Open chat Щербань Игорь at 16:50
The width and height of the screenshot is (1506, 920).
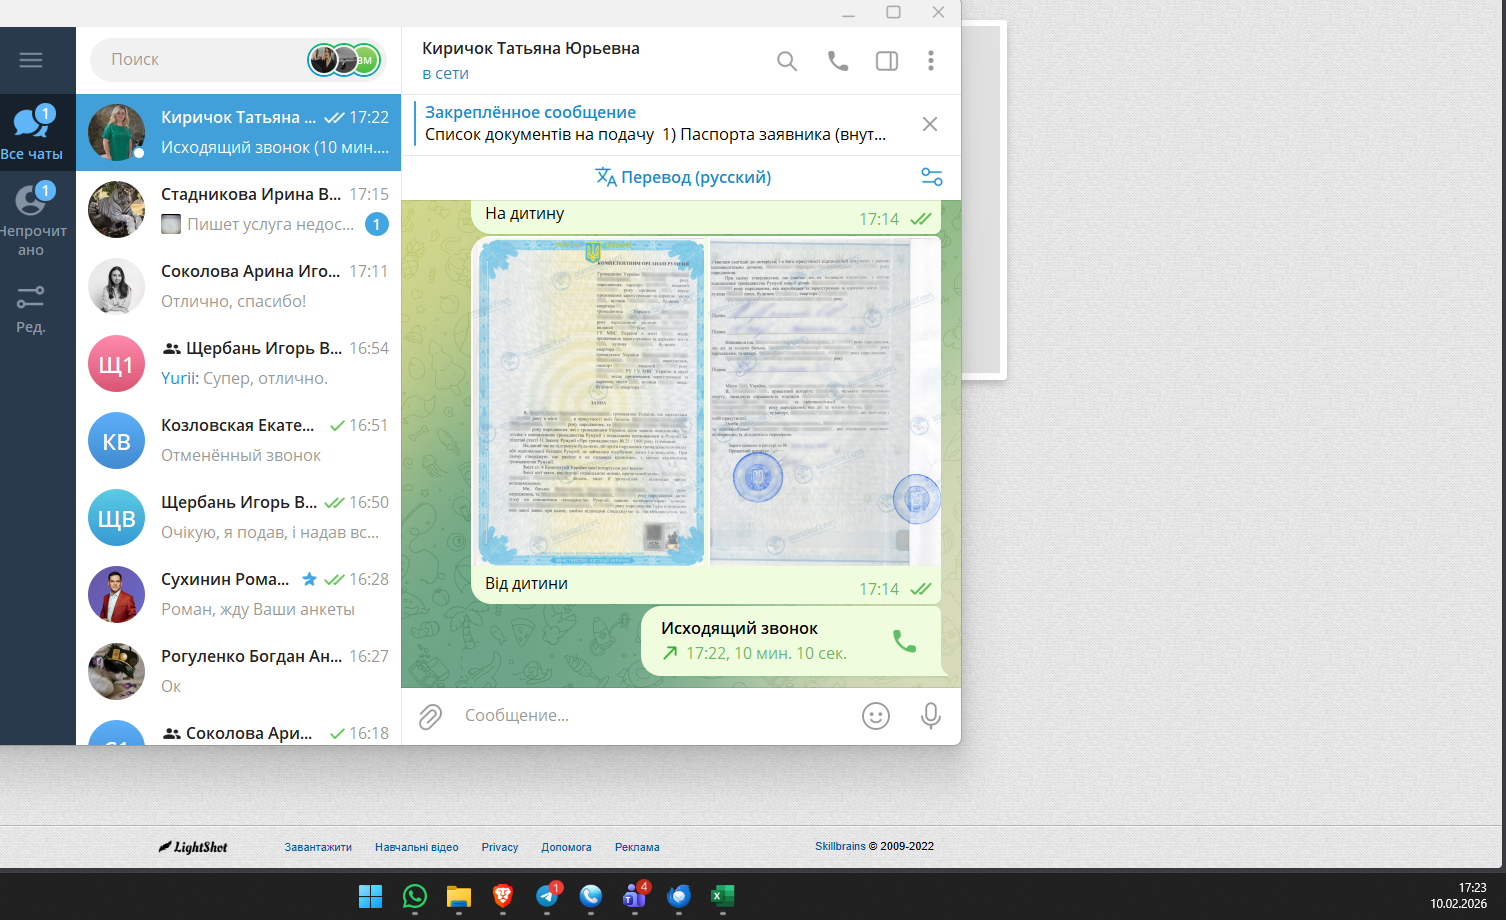(x=239, y=518)
